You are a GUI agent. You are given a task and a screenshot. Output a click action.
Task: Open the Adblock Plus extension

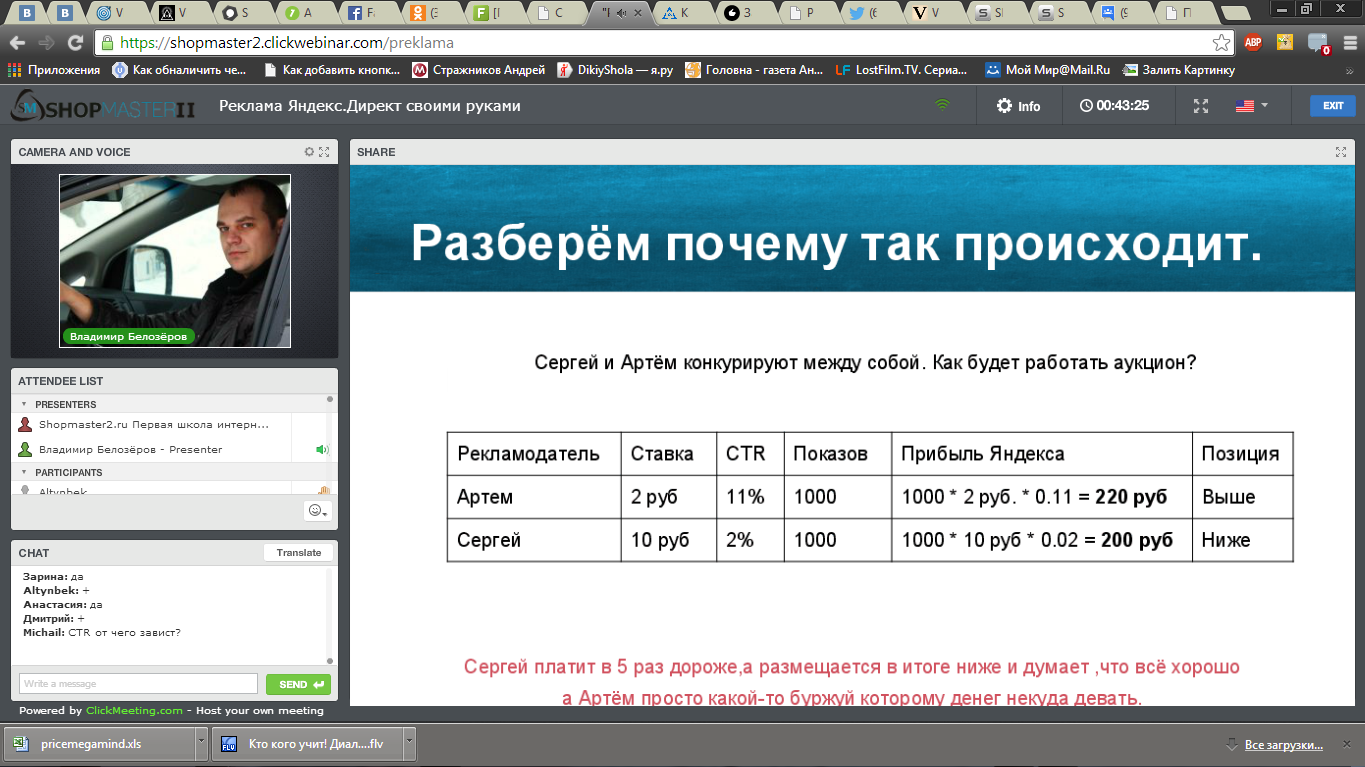pyautogui.click(x=1253, y=43)
